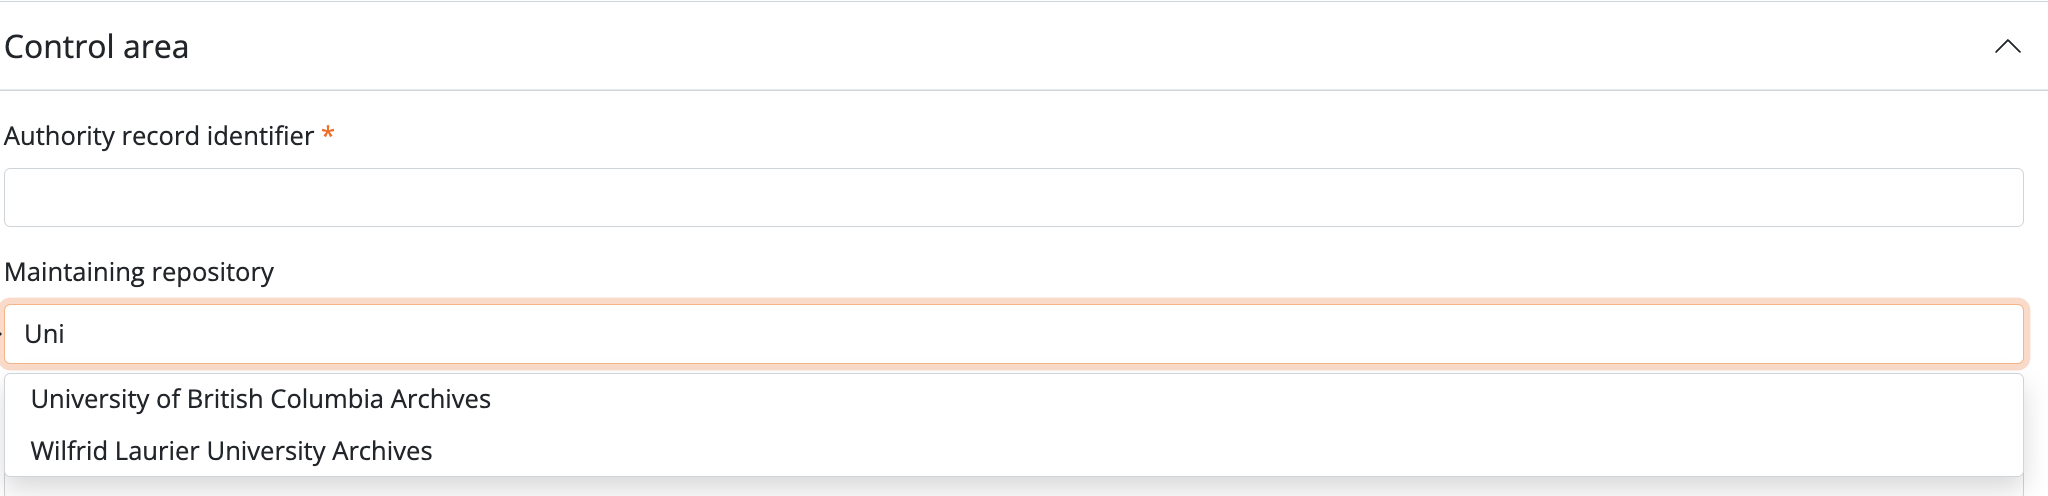Collapse the Control area section chevron
Image resolution: width=2048 pixels, height=496 pixels.
coord(2007,47)
